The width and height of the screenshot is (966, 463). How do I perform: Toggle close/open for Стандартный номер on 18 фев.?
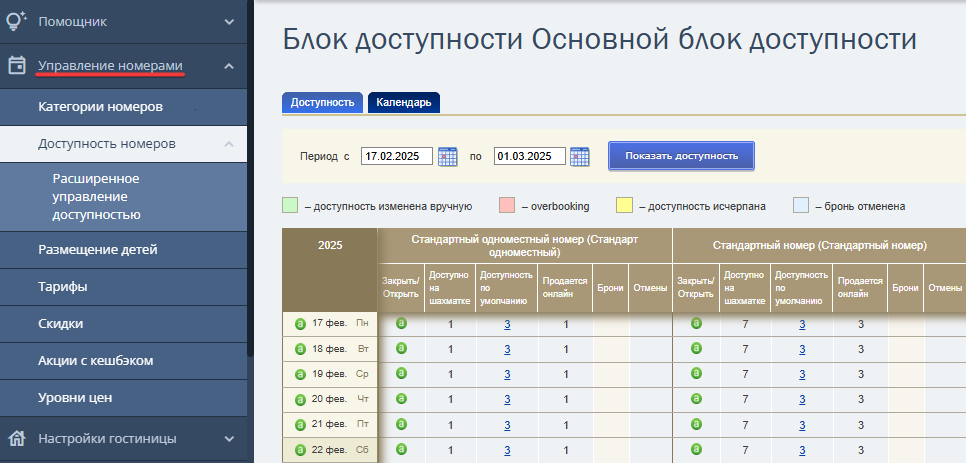[x=696, y=348]
